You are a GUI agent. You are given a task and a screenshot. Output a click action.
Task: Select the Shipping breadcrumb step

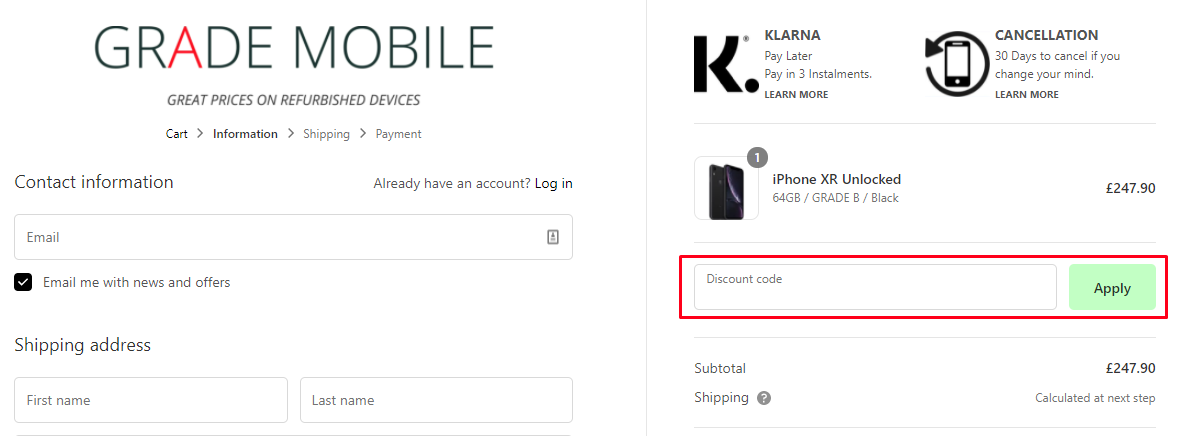326,134
